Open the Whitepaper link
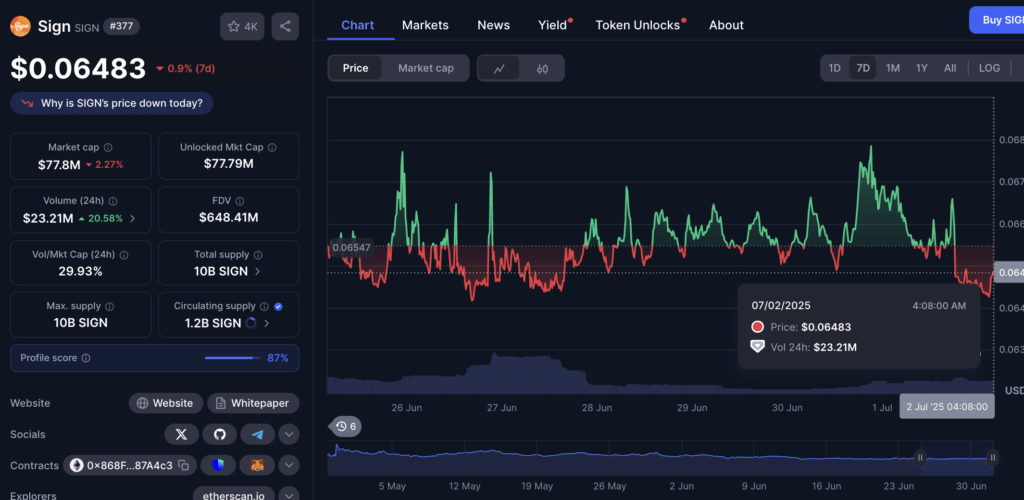 (253, 403)
